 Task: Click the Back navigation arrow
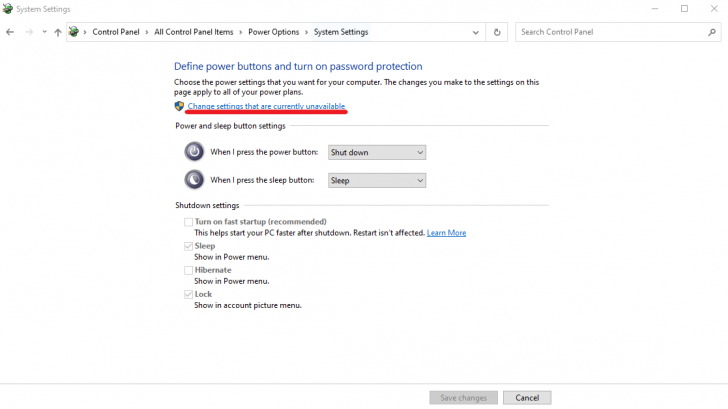tap(10, 32)
